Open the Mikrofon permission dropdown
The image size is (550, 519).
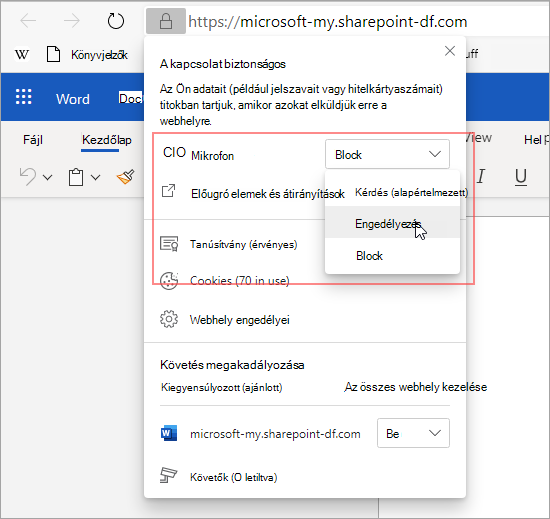point(387,154)
